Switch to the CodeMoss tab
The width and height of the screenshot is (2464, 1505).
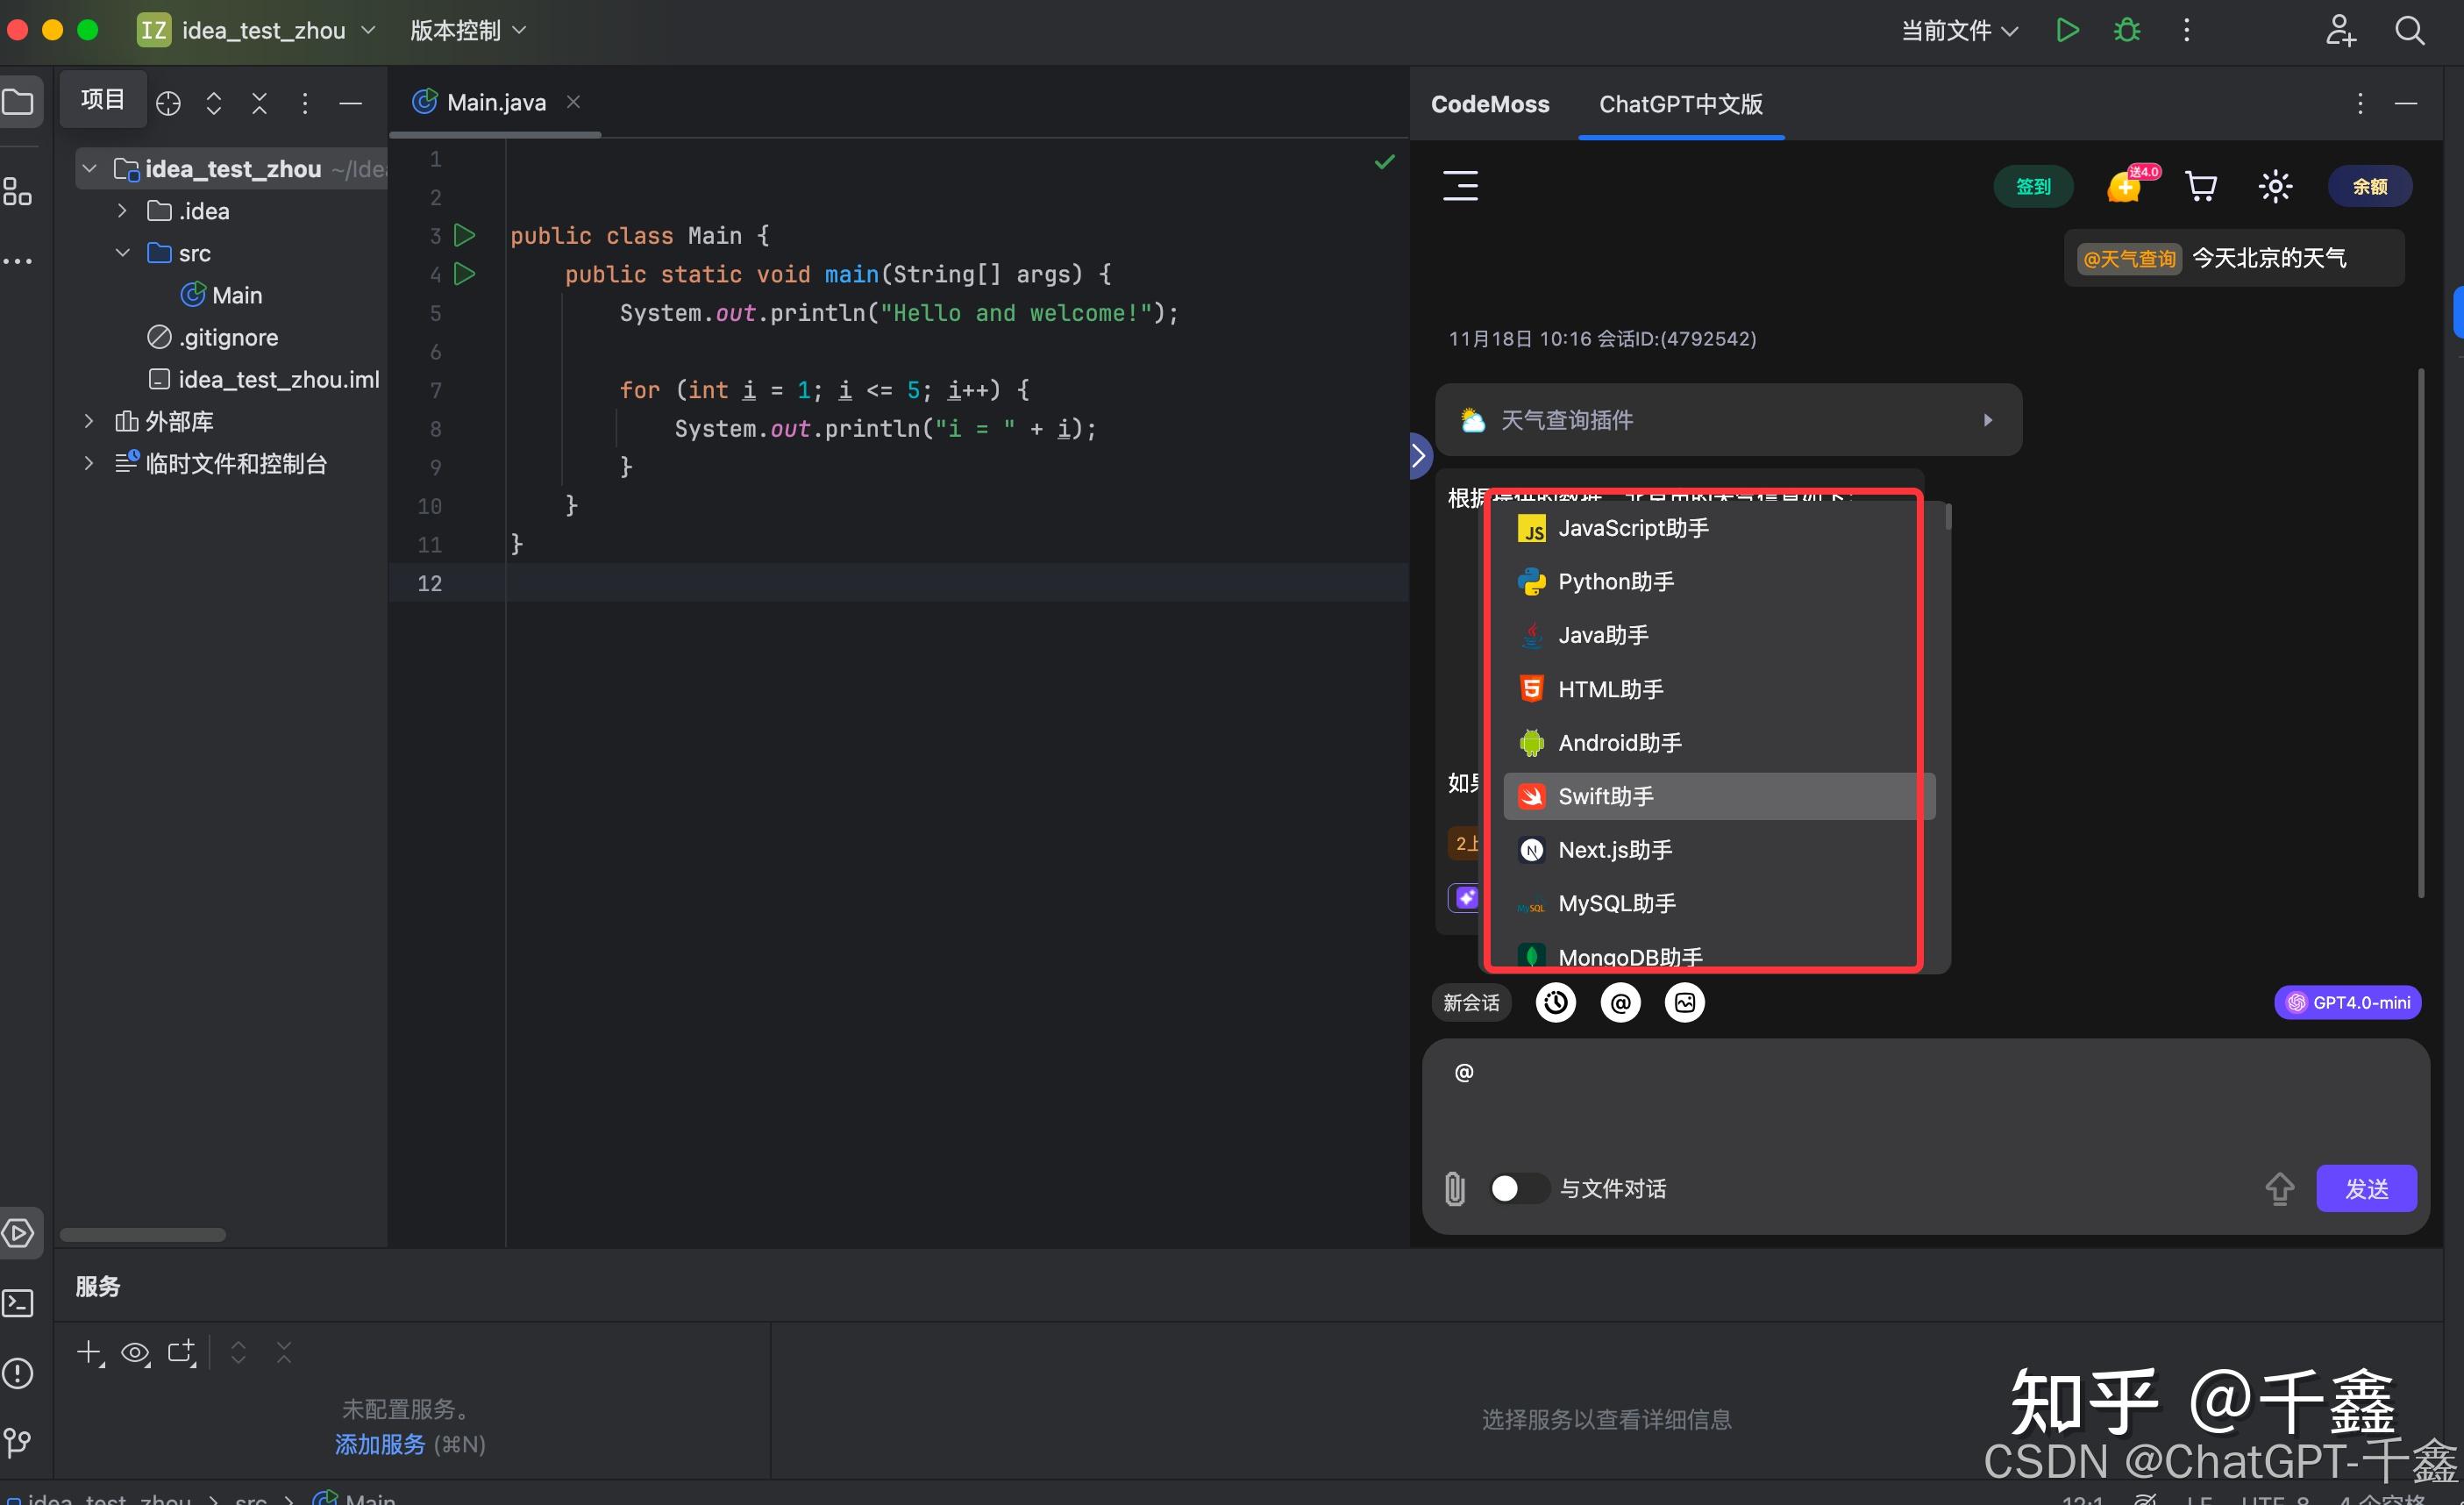(1489, 104)
